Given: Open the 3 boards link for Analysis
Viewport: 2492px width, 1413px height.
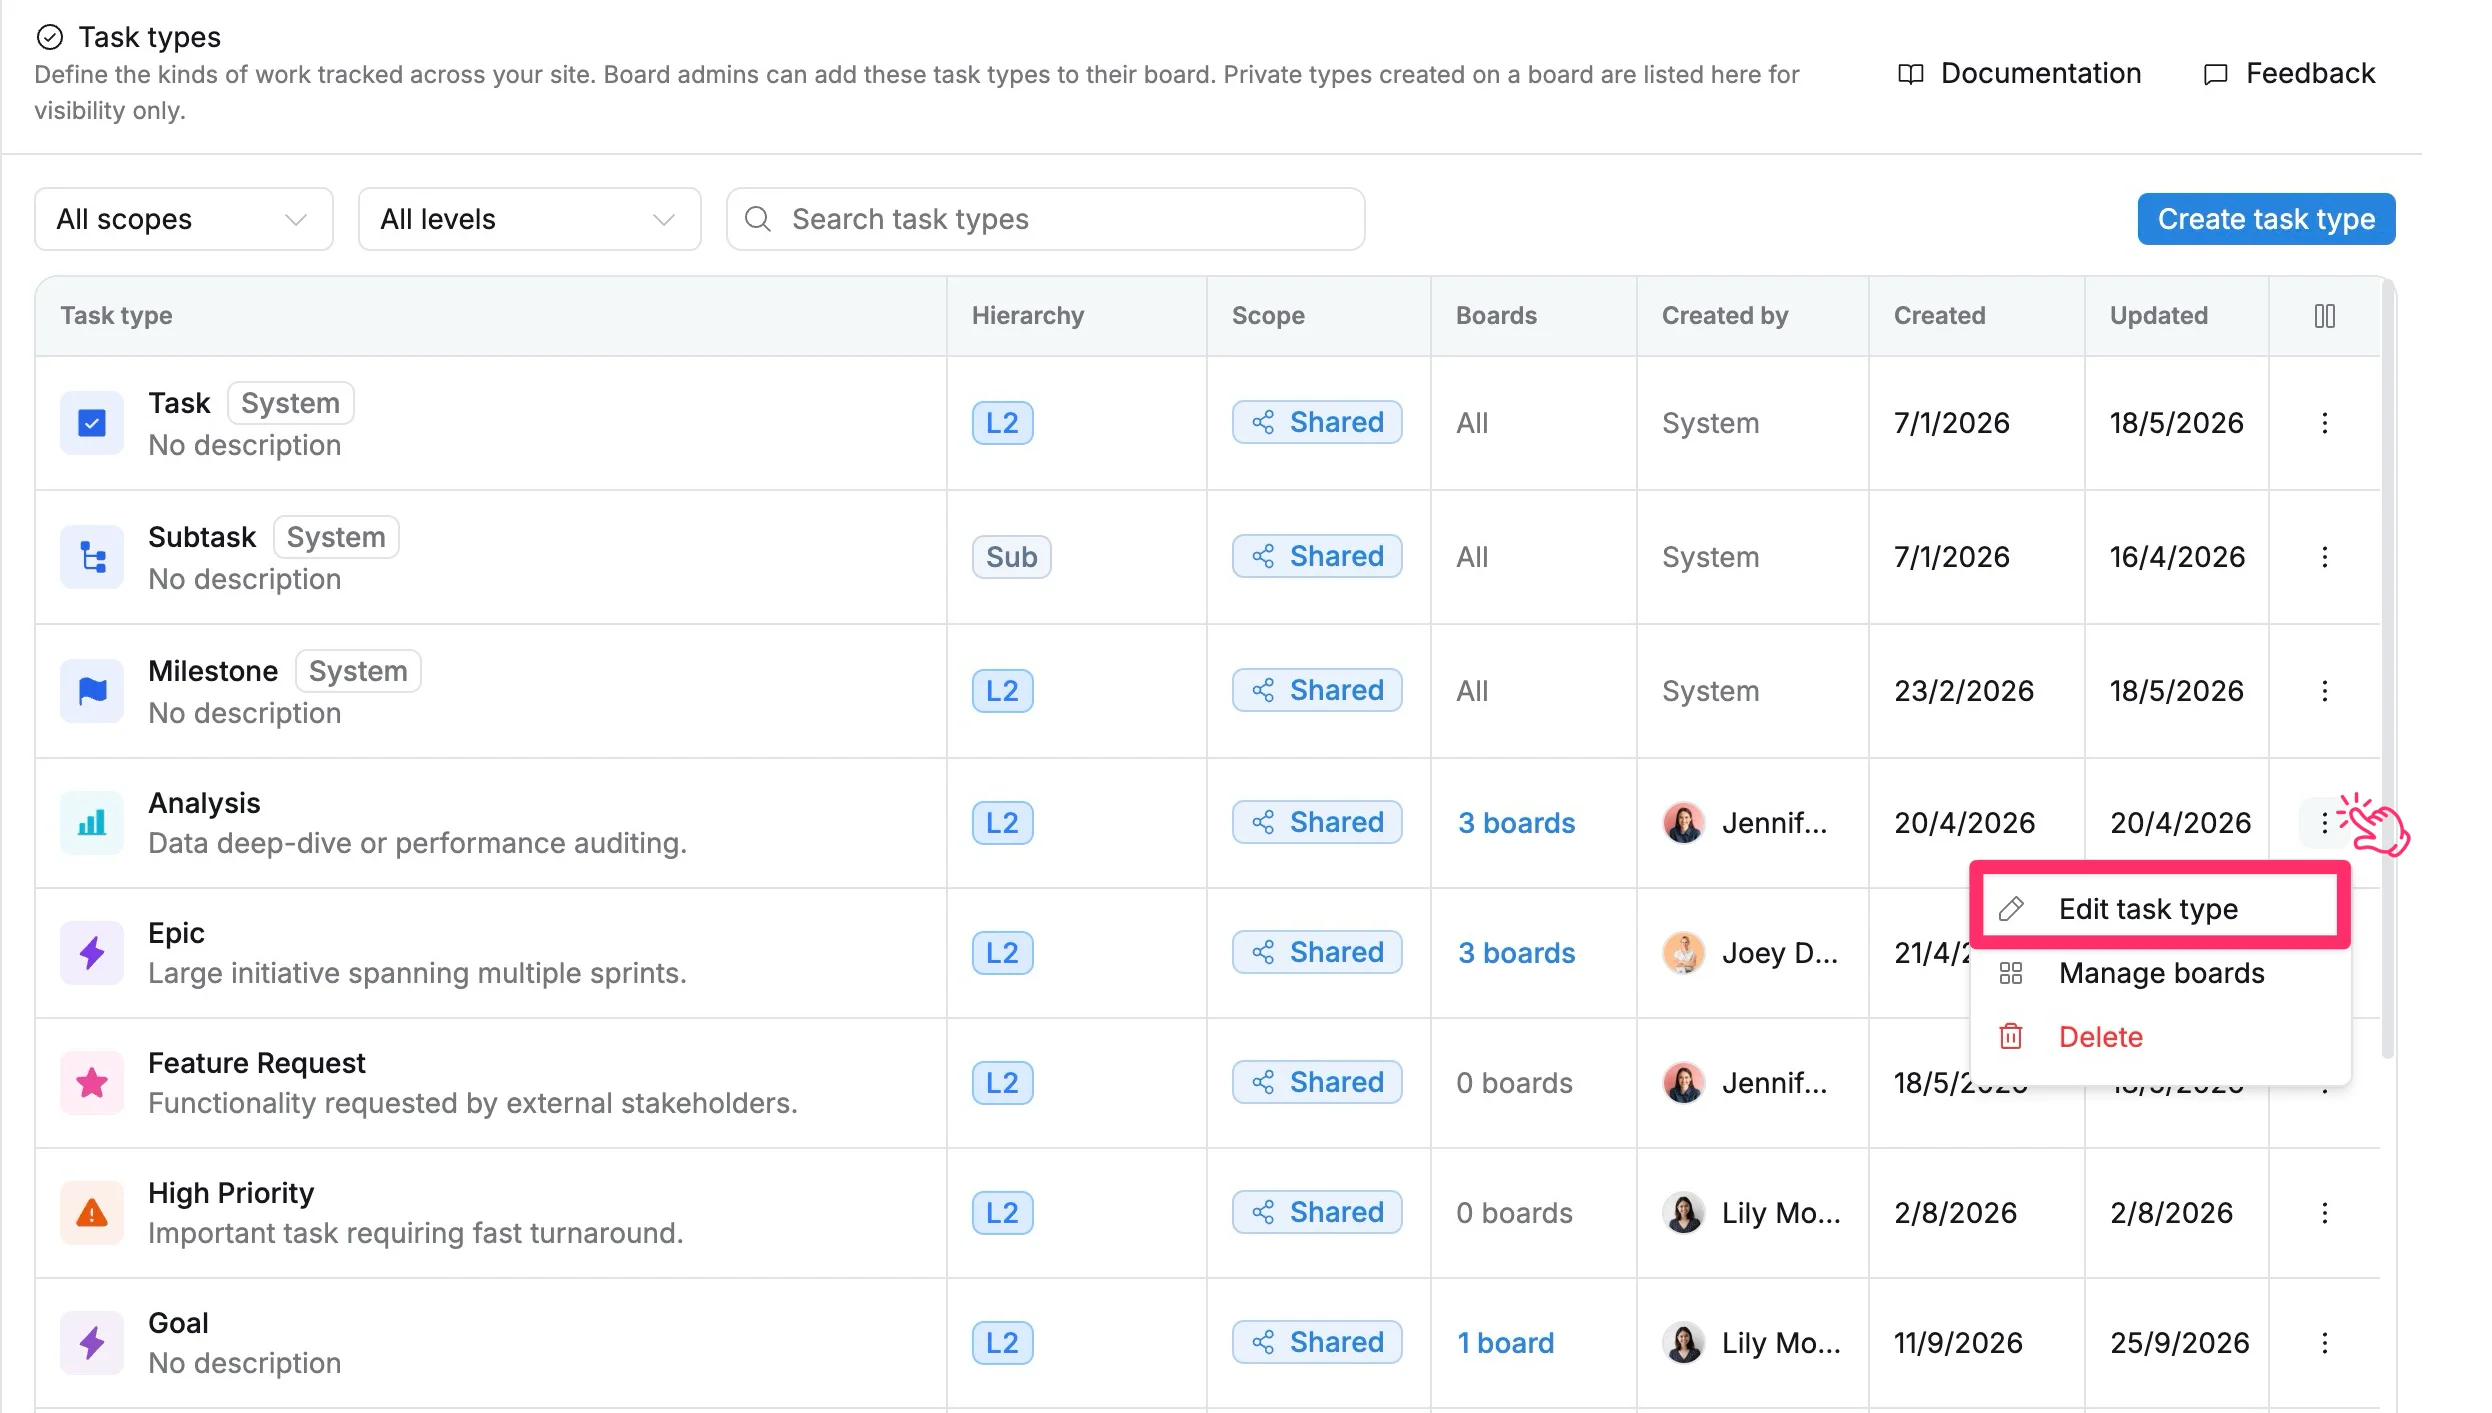Looking at the screenshot, I should pyautogui.click(x=1516, y=823).
